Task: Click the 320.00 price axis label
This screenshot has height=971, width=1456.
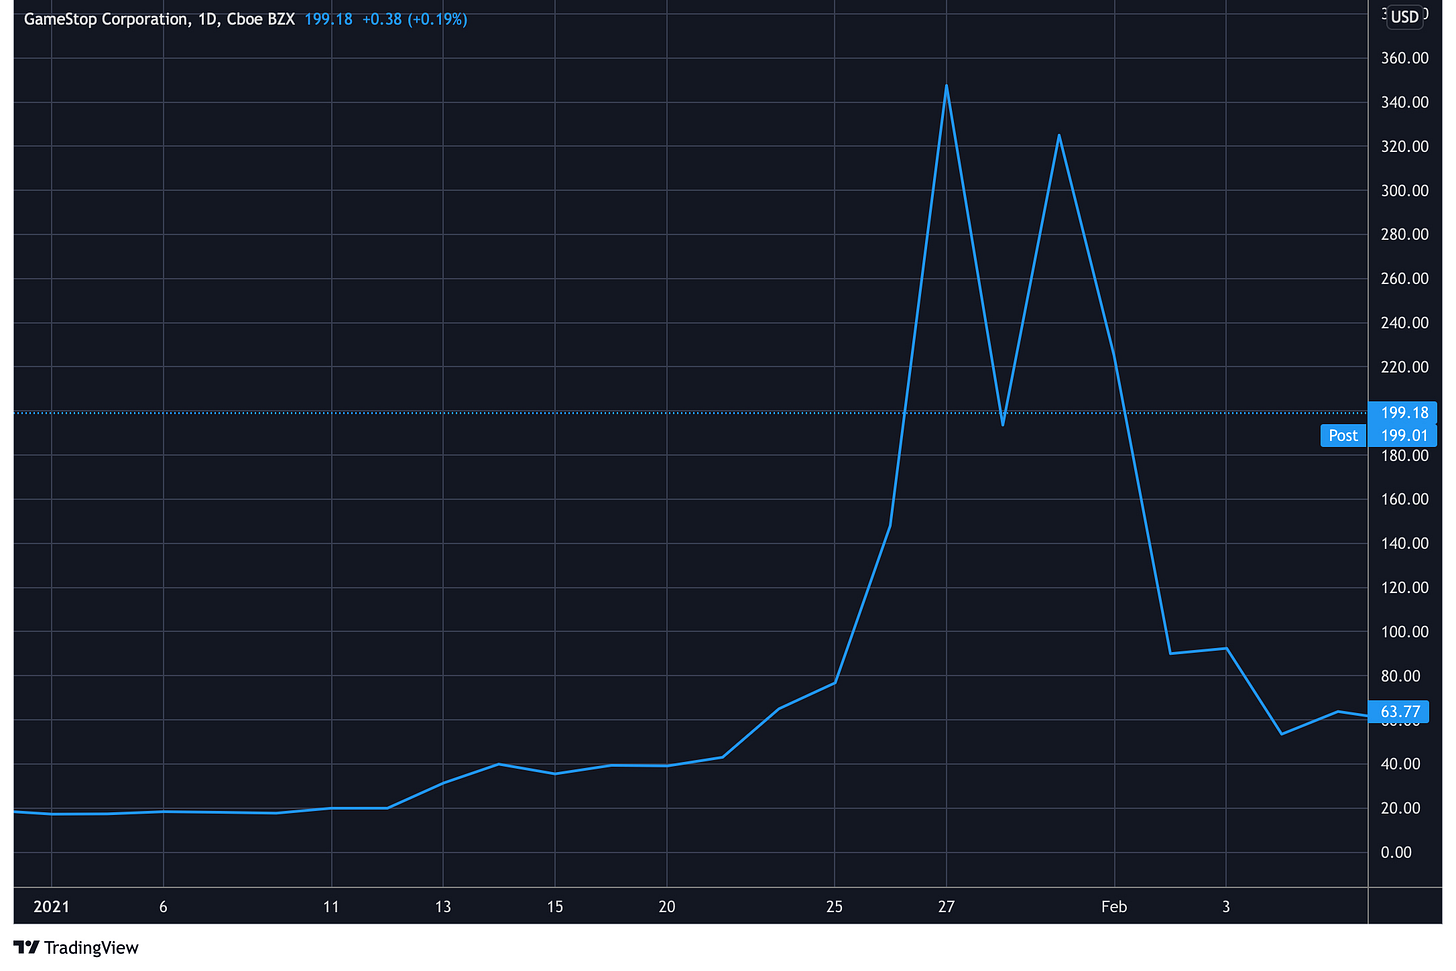Action: click(x=1404, y=146)
